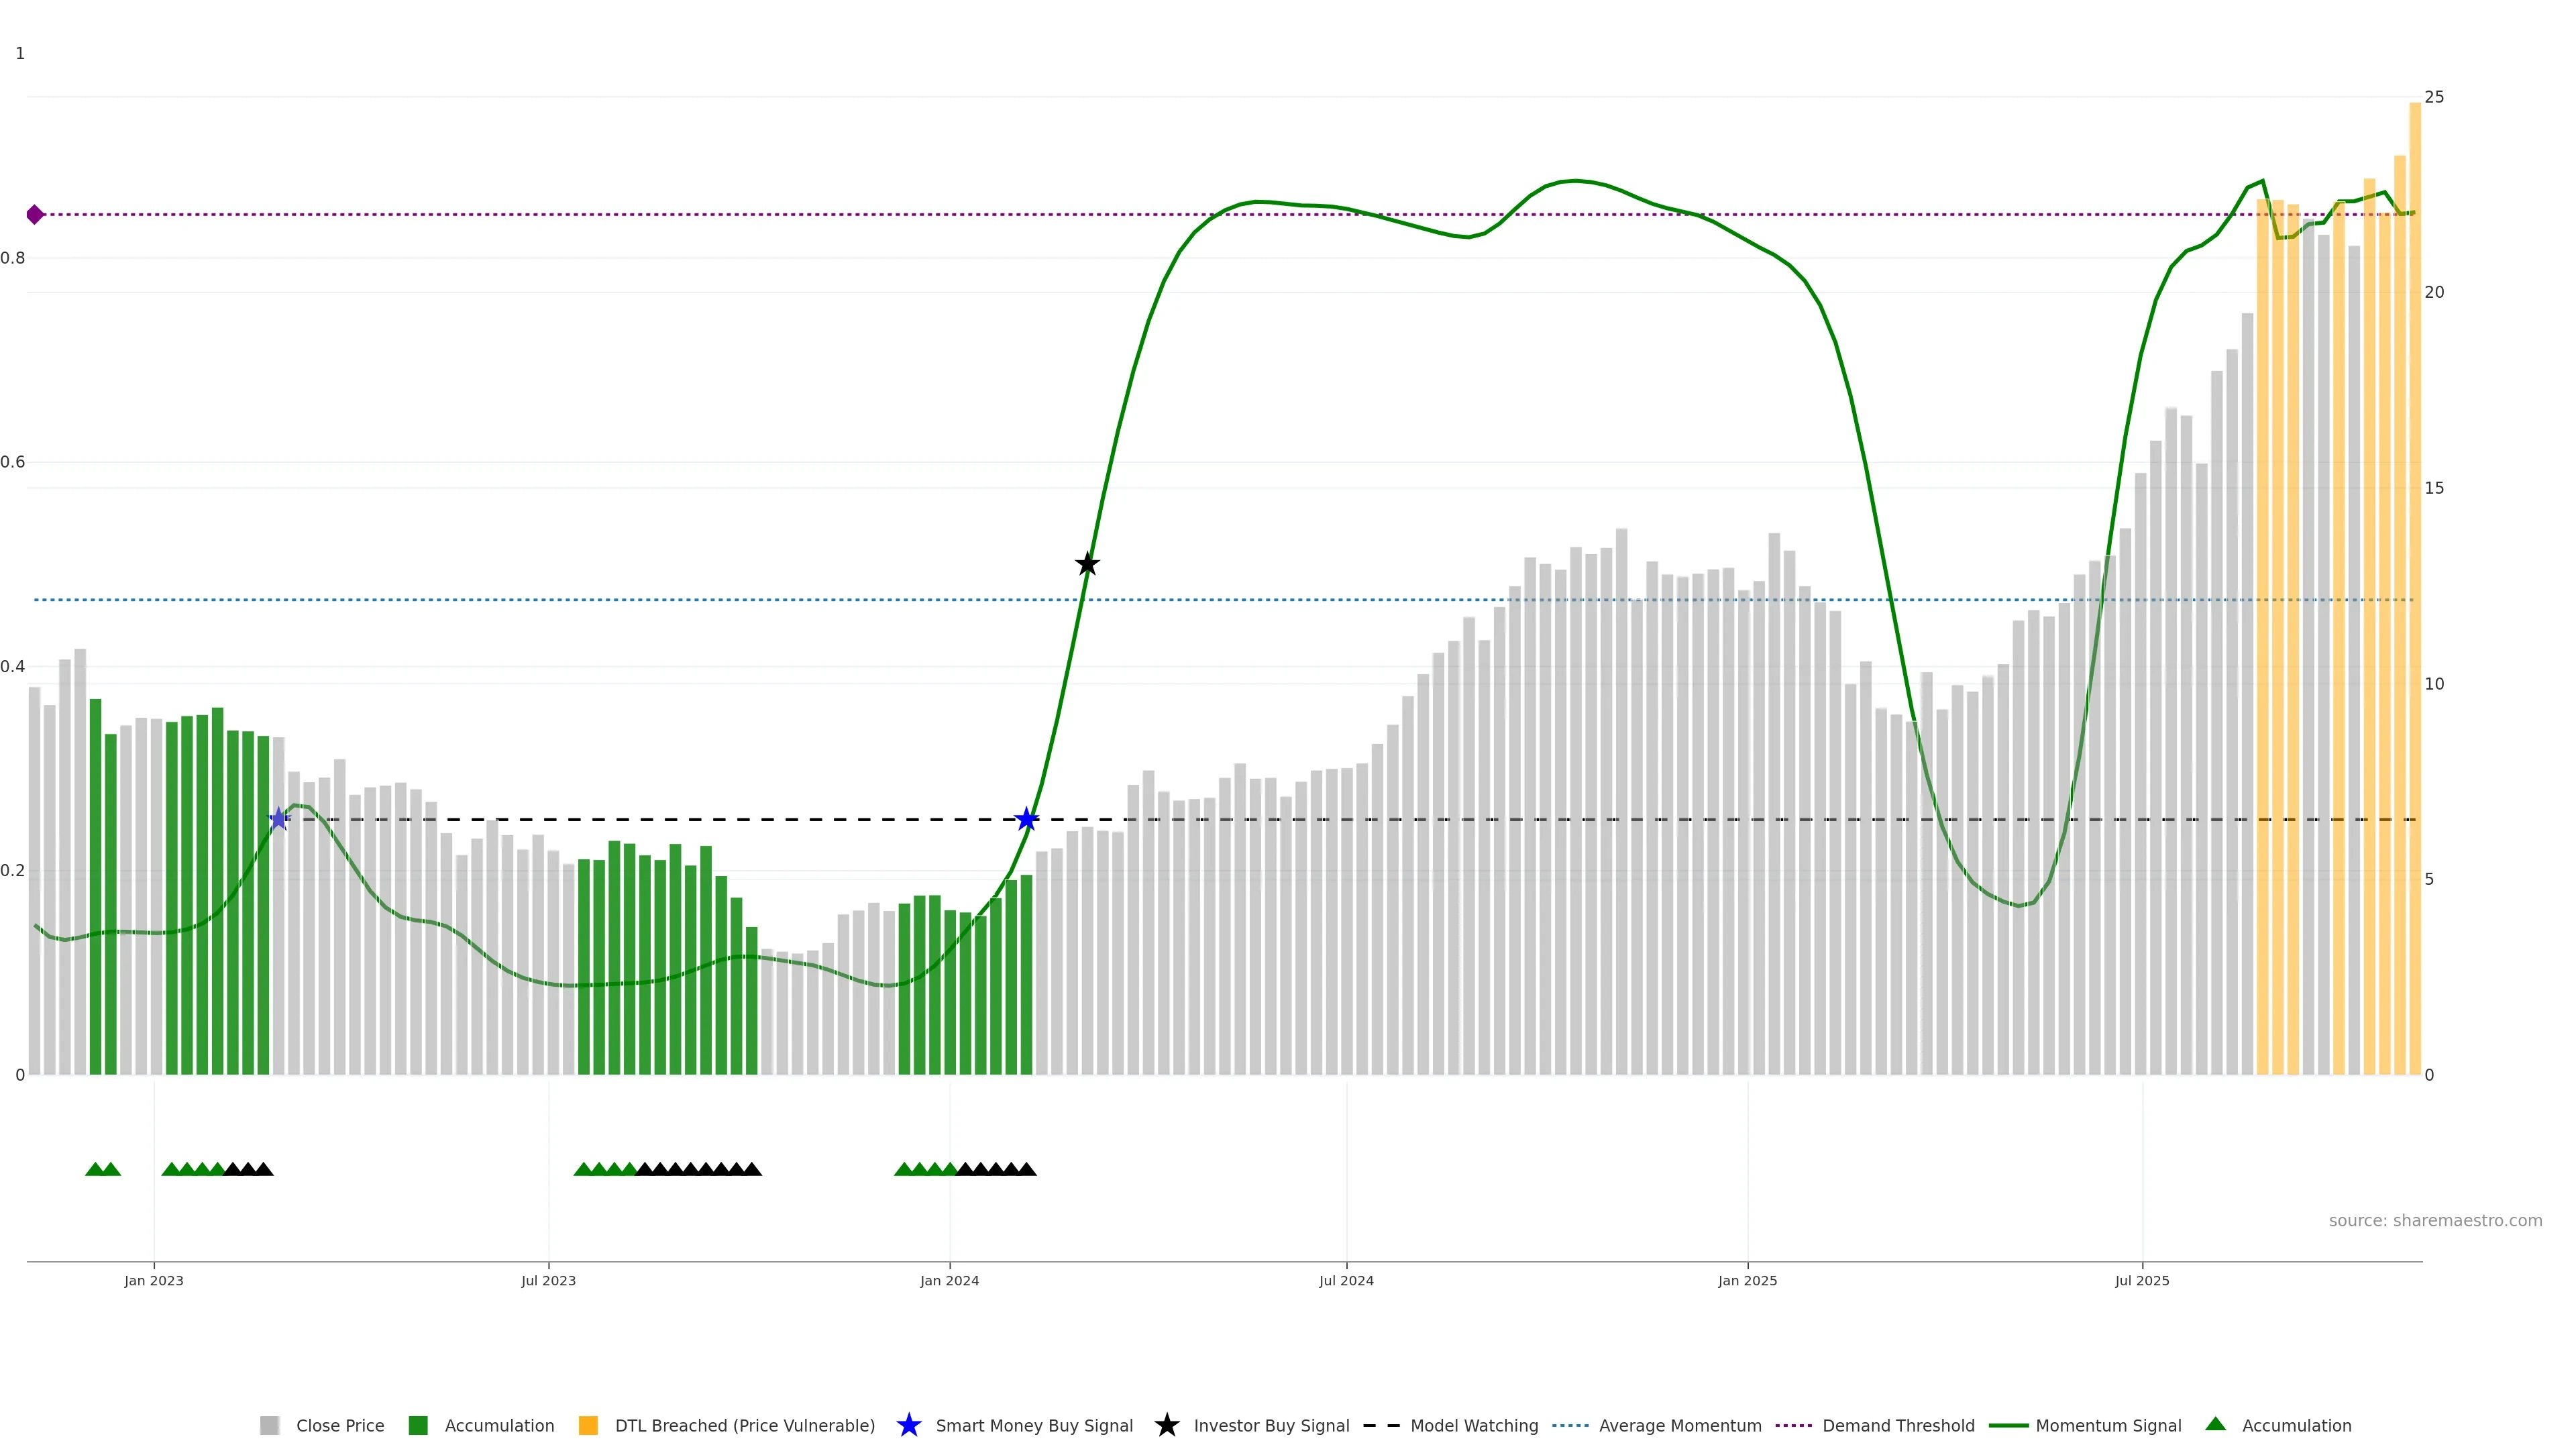The height and width of the screenshot is (1449, 2576).
Task: Click the source: sharemaestro.com text
Action: pyautogui.click(x=2435, y=1220)
